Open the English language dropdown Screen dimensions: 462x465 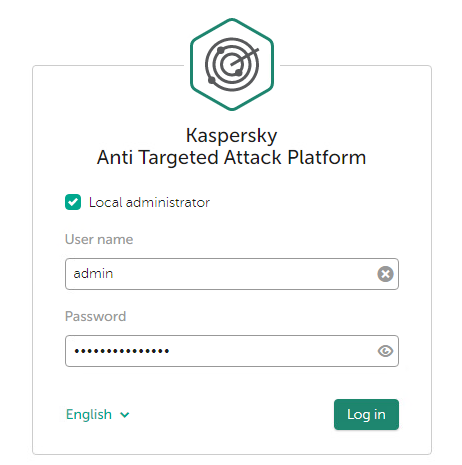(x=97, y=415)
